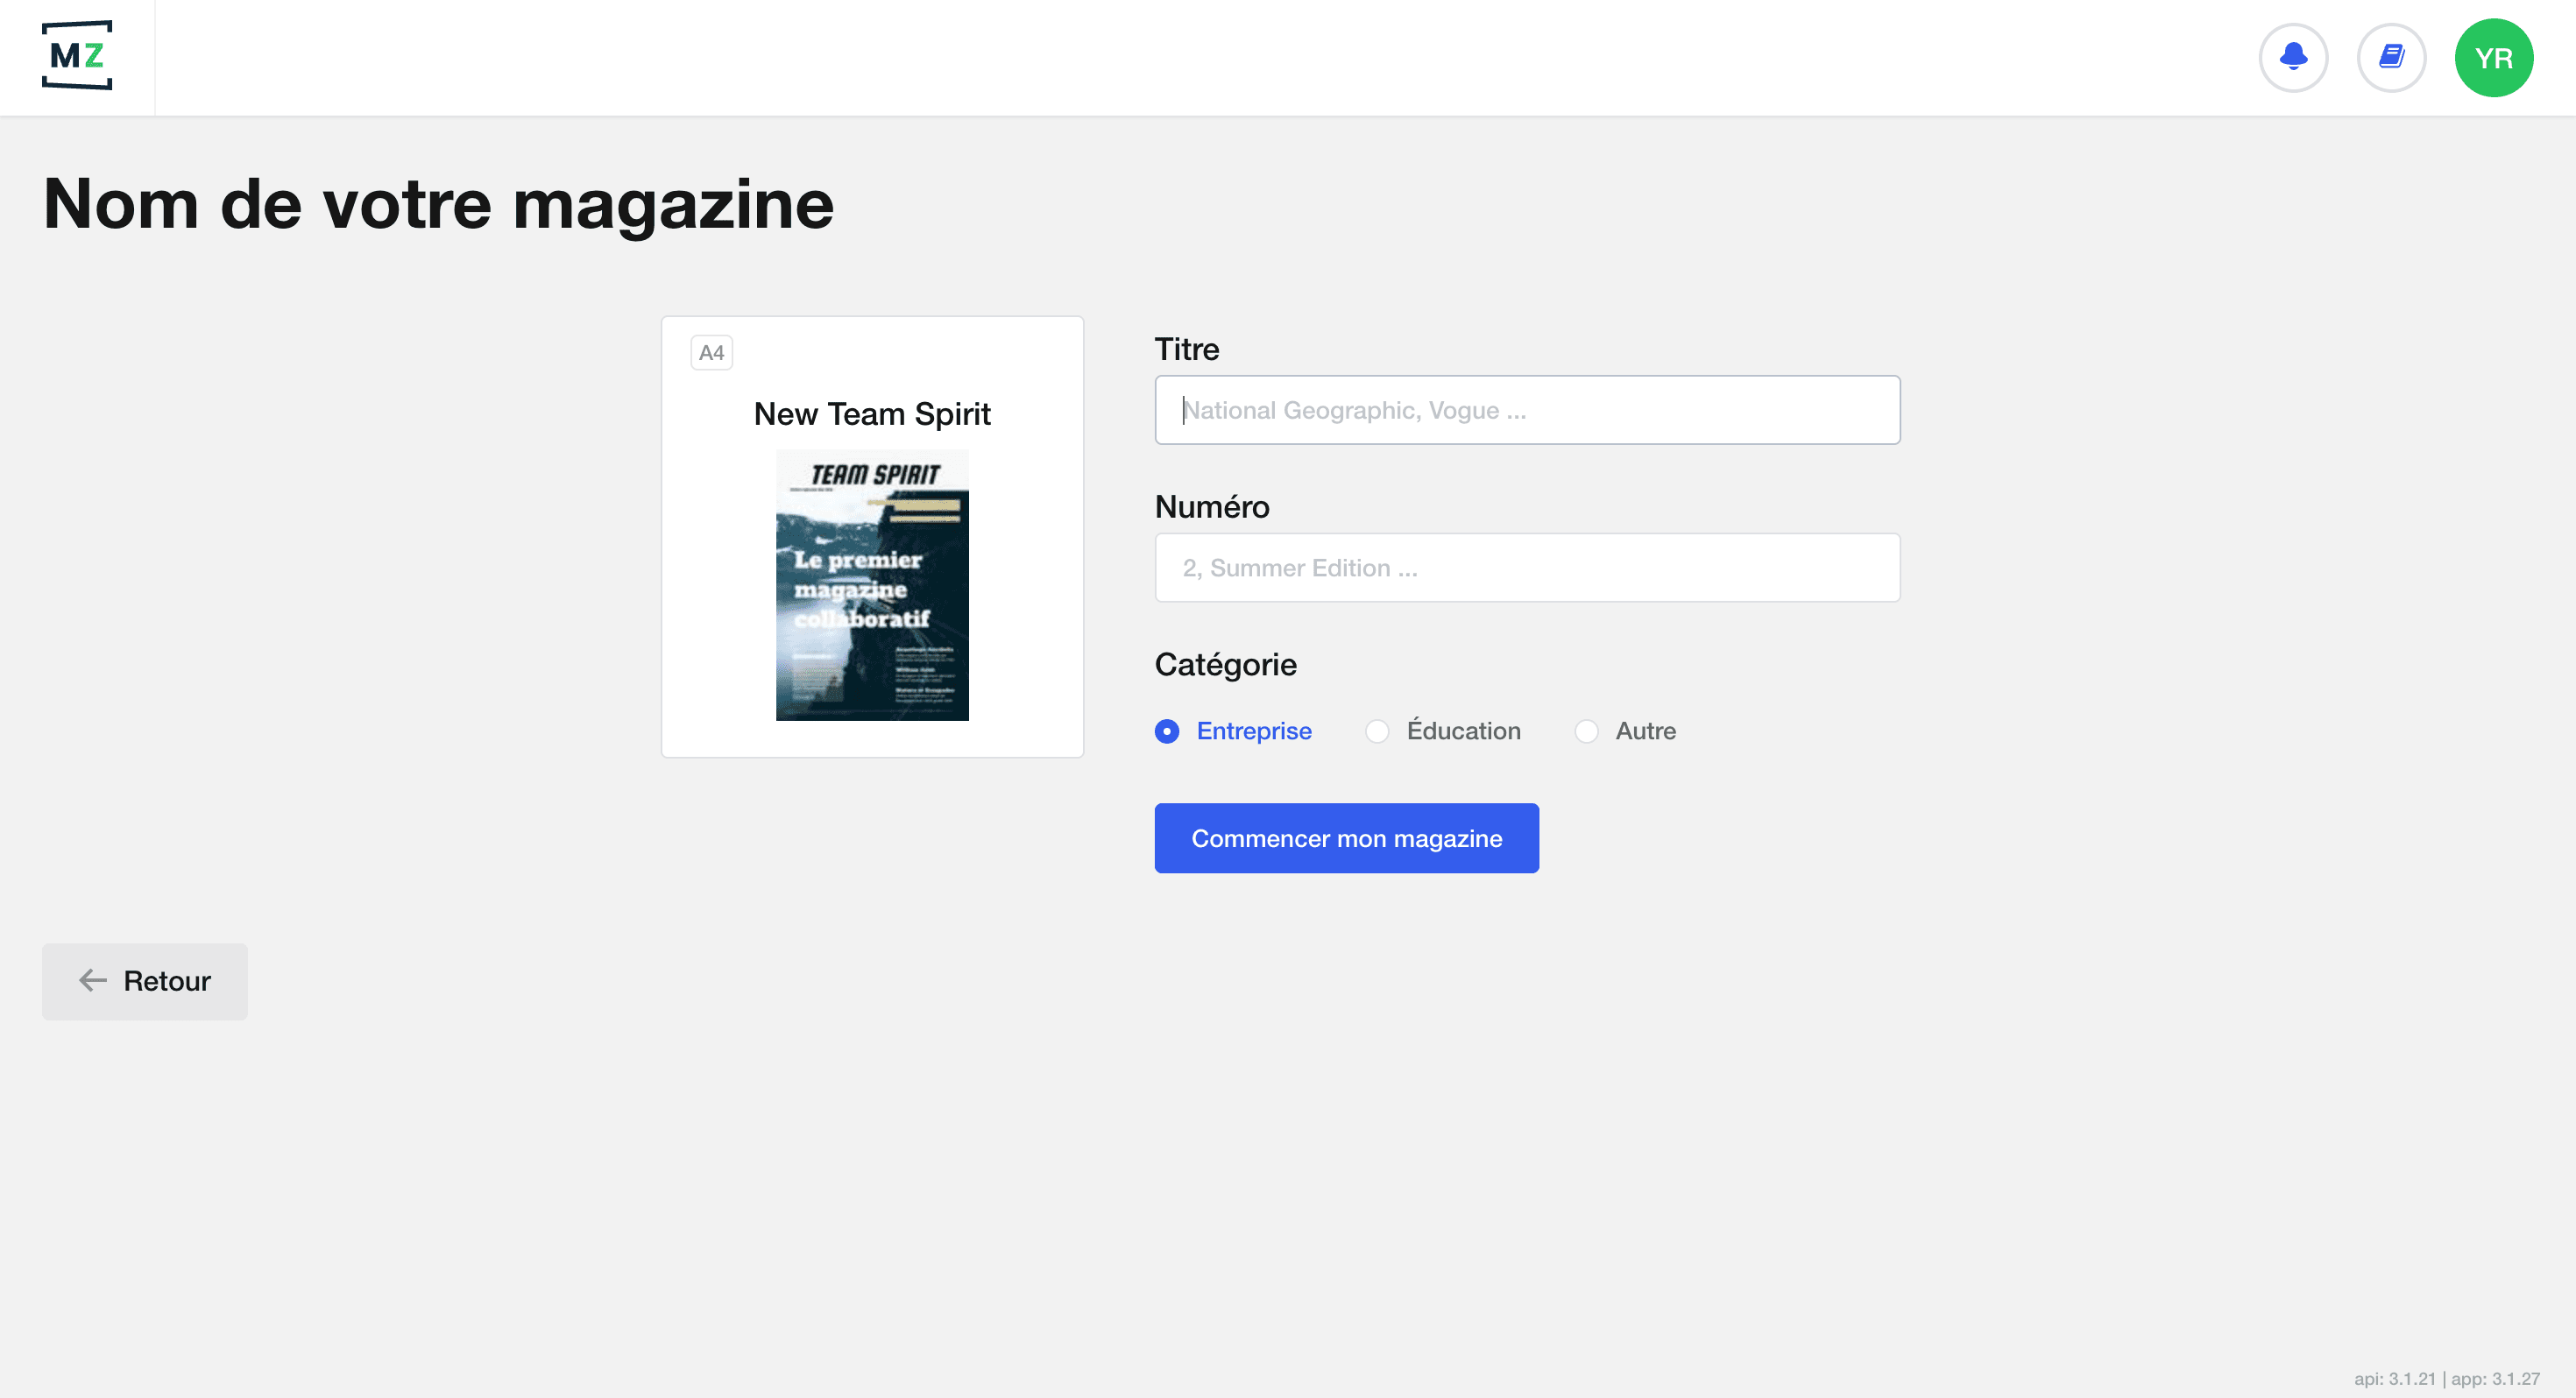Viewport: 2576px width, 1398px height.
Task: Go back with the Retour button
Action: tap(145, 981)
